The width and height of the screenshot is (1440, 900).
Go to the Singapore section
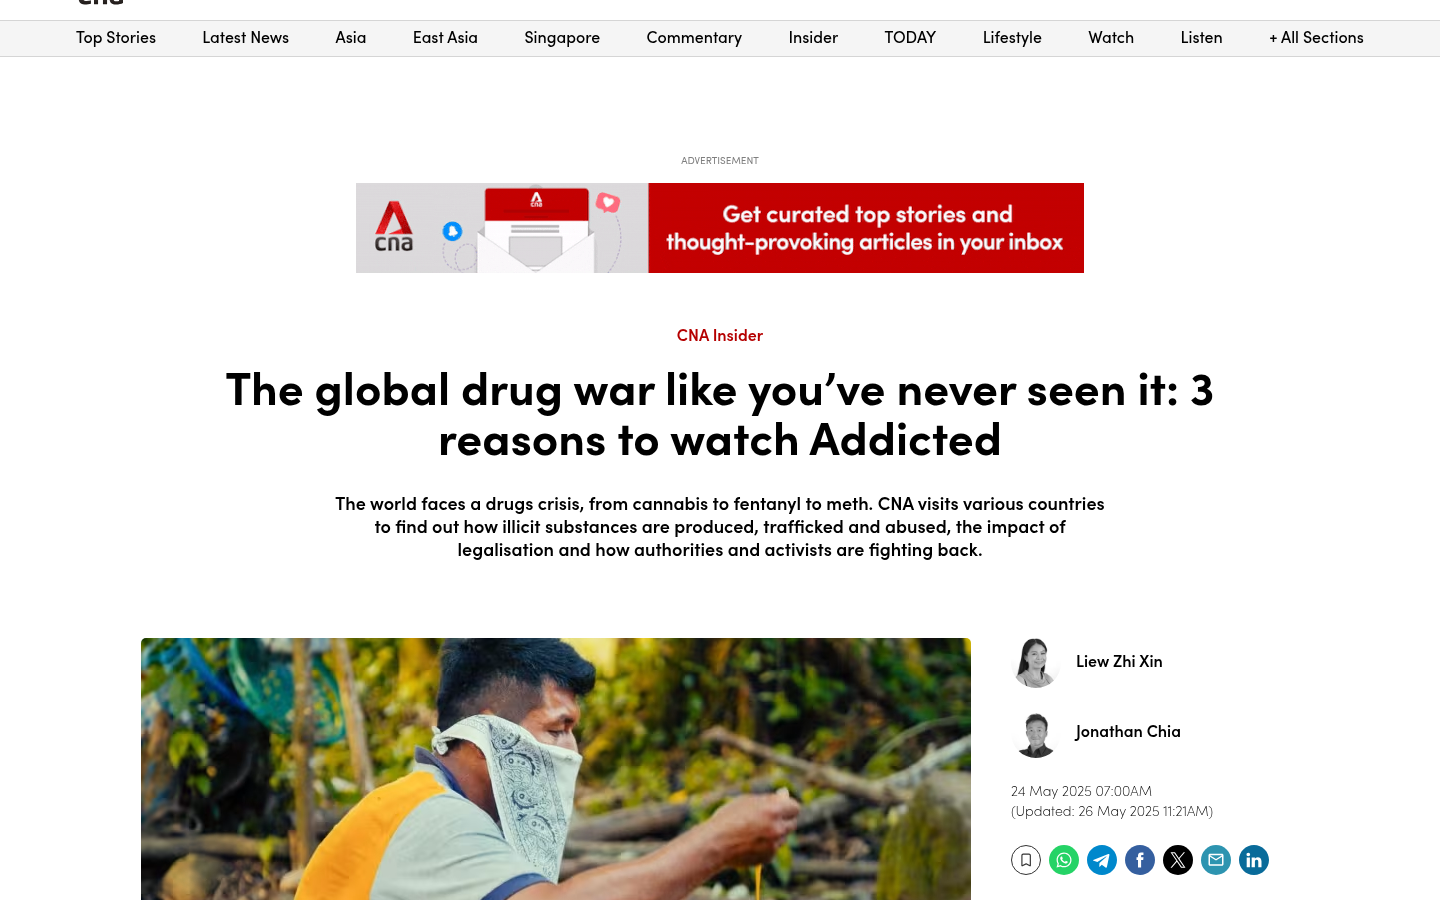click(x=562, y=38)
